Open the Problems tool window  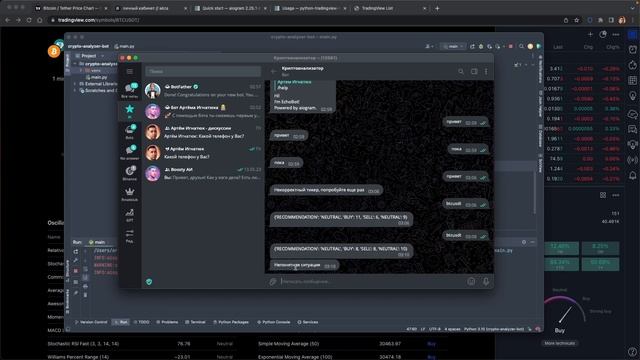167,322
